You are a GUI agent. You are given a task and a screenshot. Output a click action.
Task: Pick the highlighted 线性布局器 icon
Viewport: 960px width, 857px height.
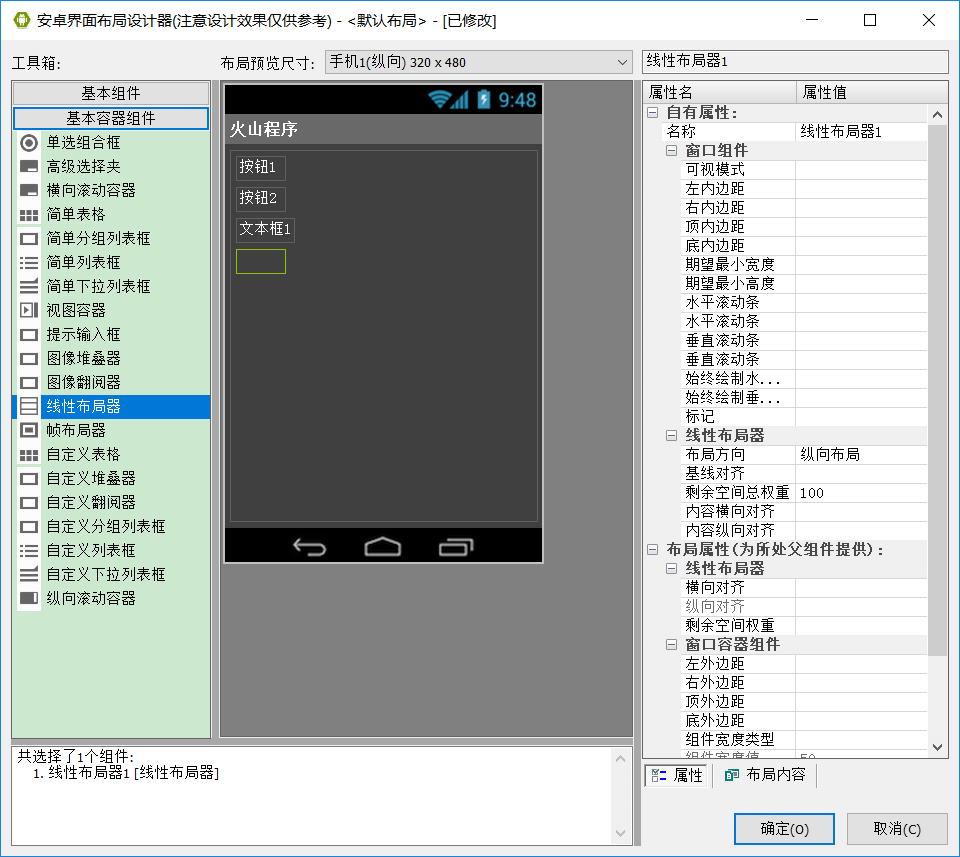coord(29,406)
